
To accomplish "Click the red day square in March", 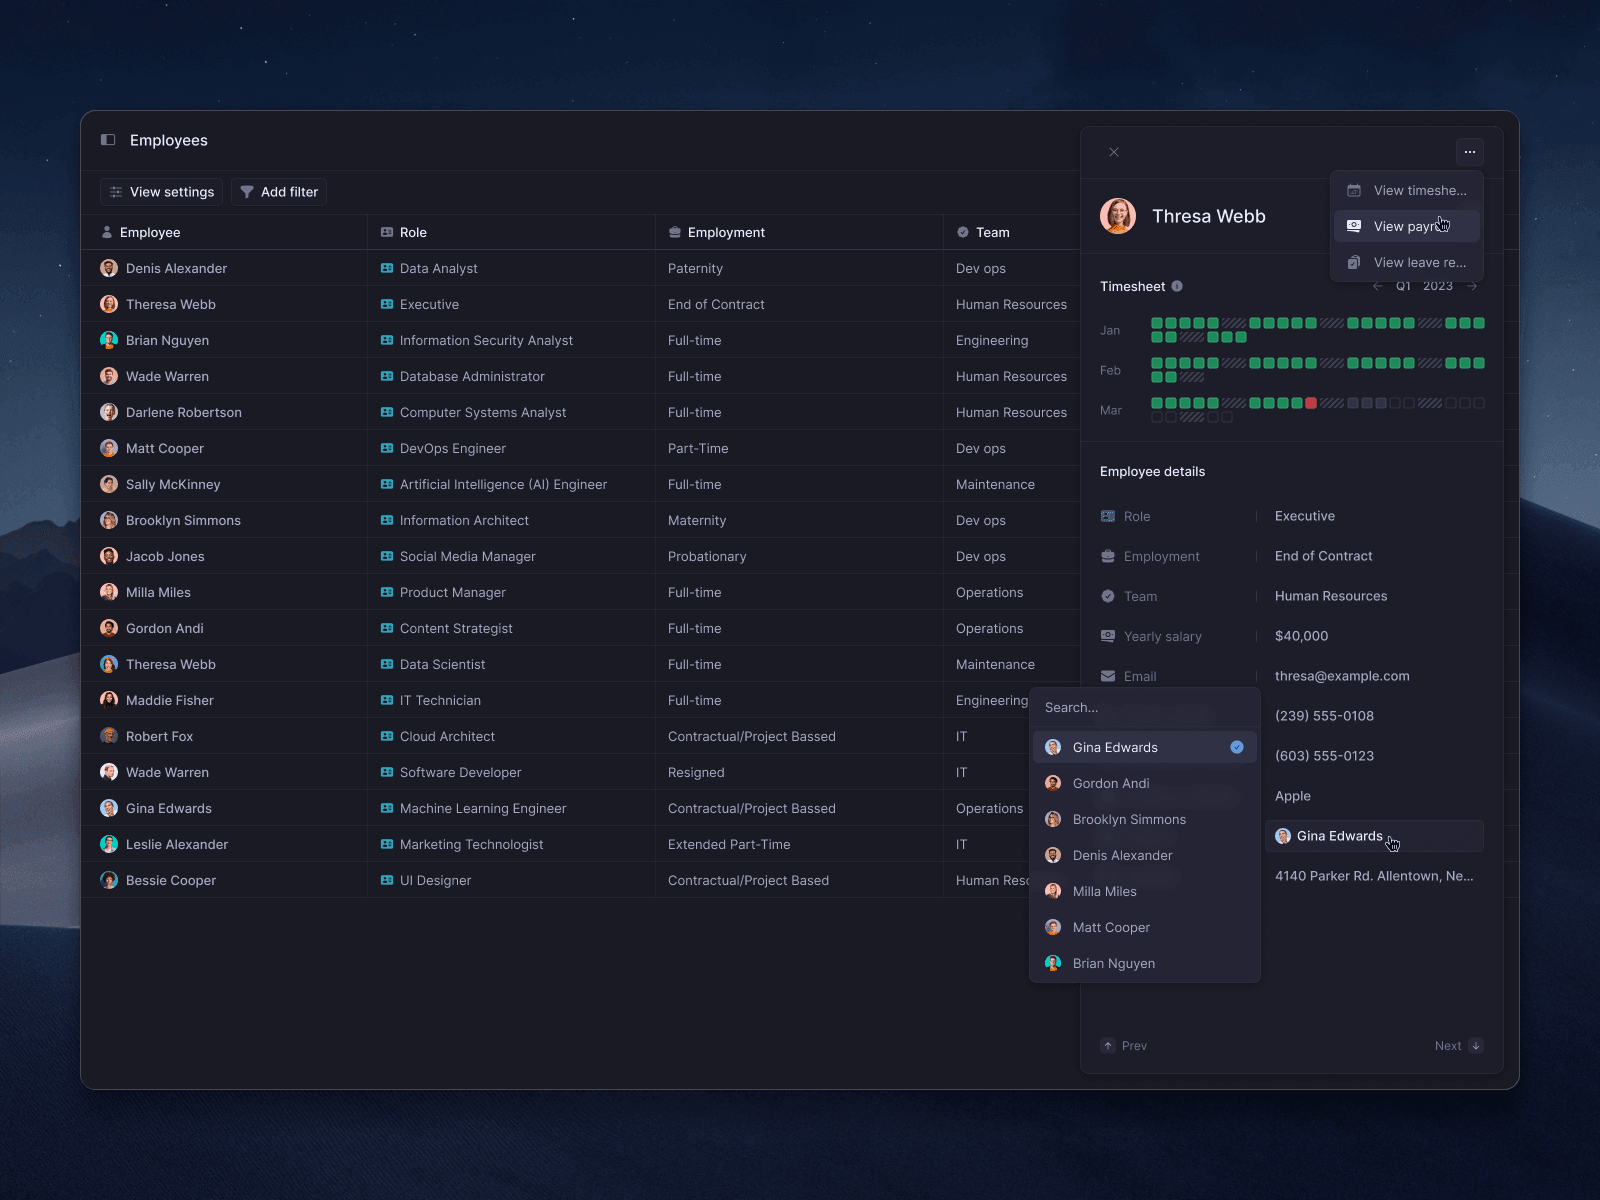I will pos(1311,403).
